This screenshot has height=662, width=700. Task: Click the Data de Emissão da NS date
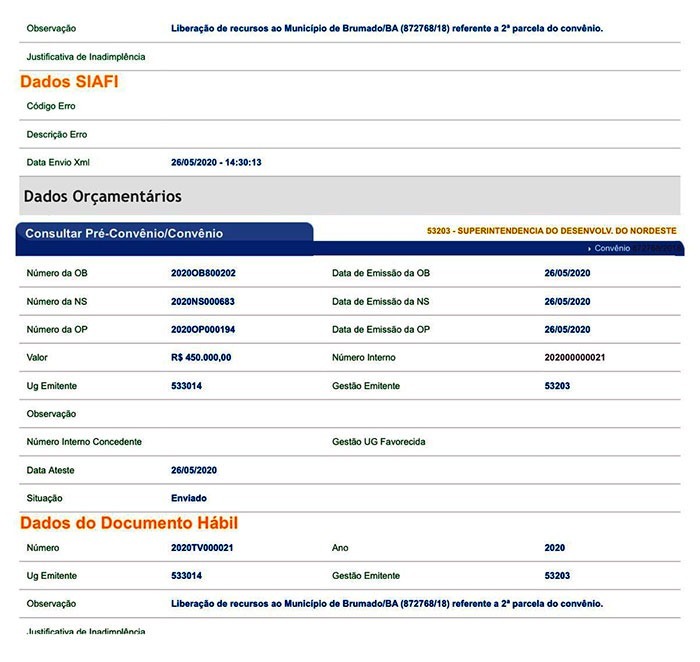(567, 302)
